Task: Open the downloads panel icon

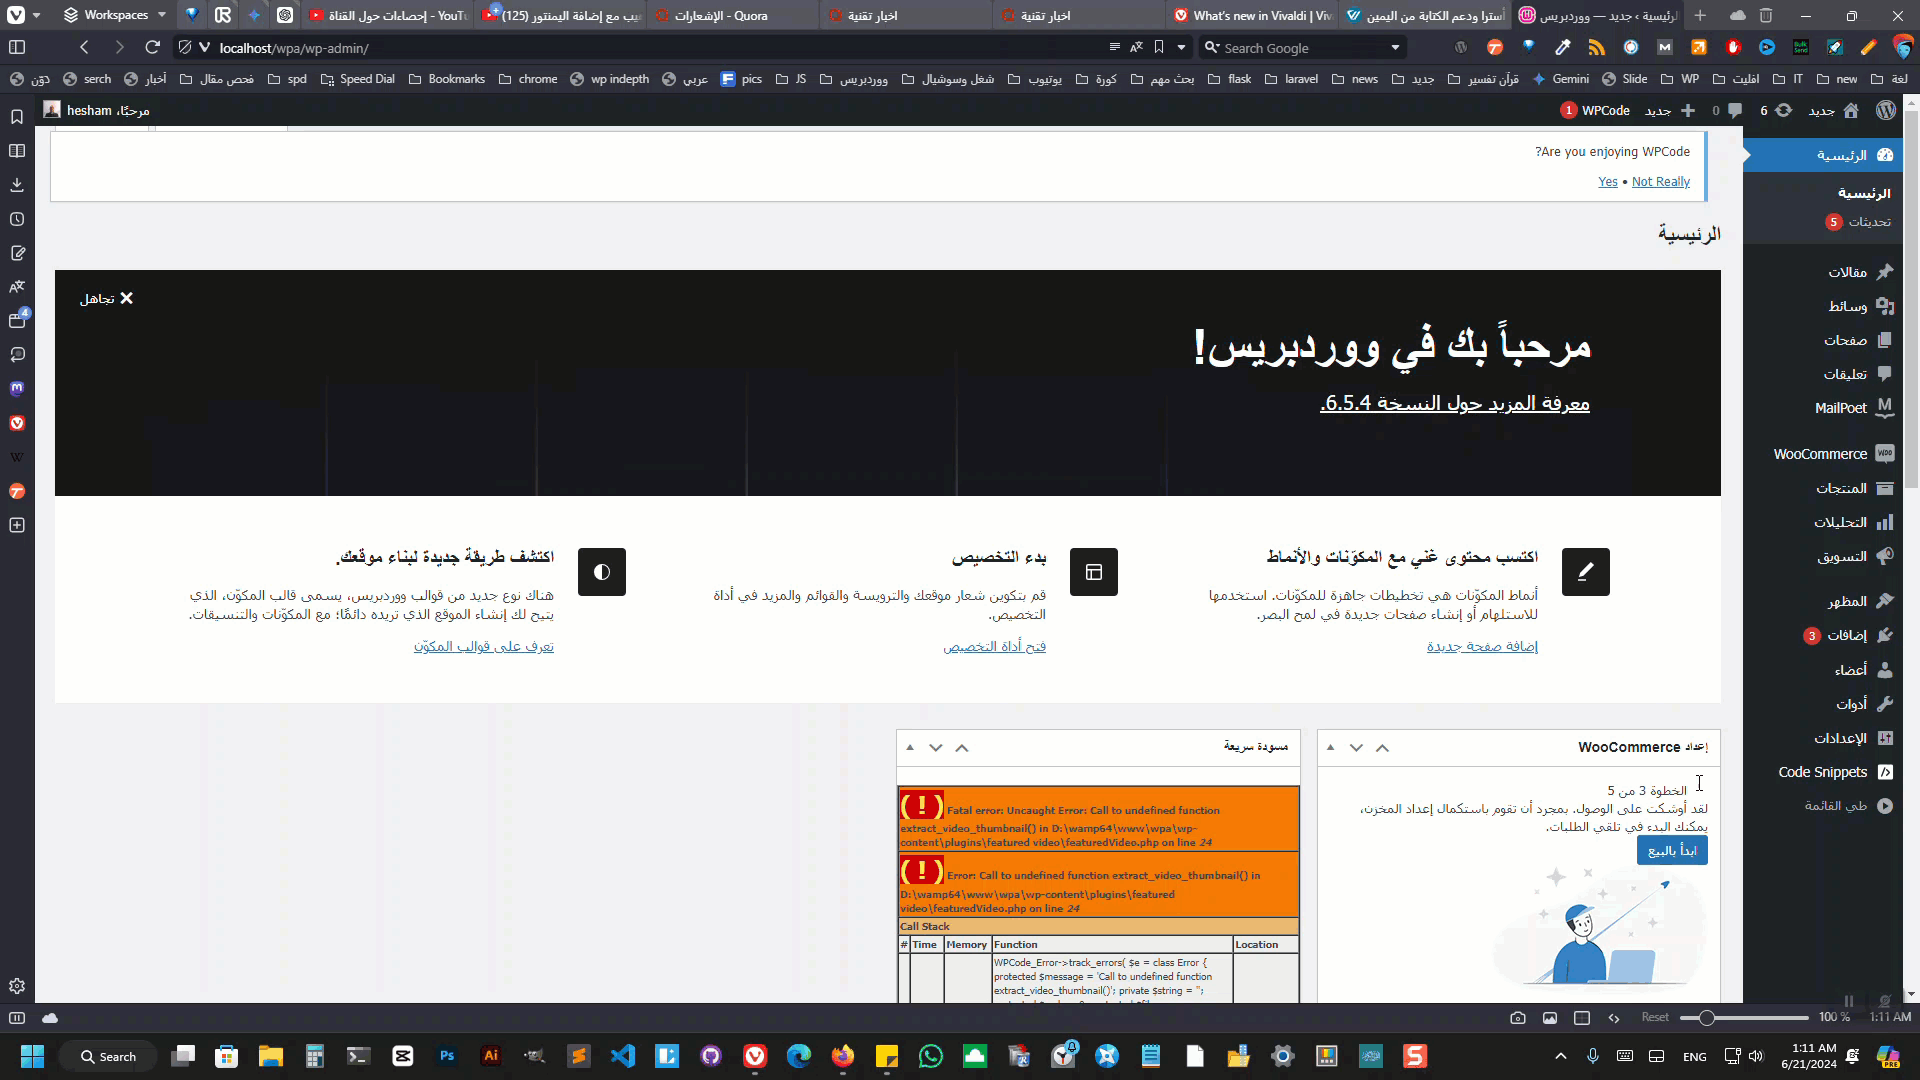Action: [17, 185]
